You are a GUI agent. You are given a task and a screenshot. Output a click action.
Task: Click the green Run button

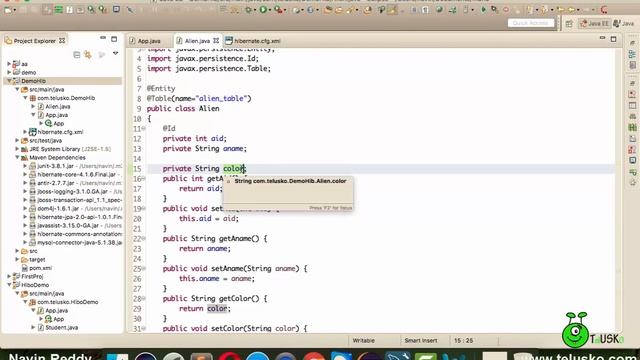tap(263, 9)
